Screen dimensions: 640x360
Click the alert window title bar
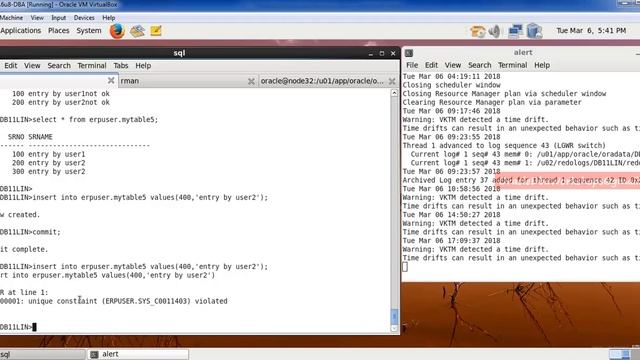[523, 53]
